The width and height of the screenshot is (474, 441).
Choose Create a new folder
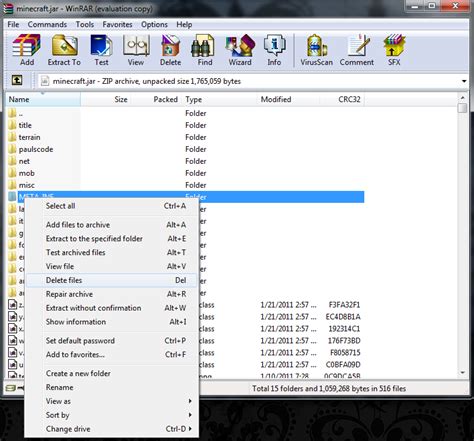[x=112, y=373]
